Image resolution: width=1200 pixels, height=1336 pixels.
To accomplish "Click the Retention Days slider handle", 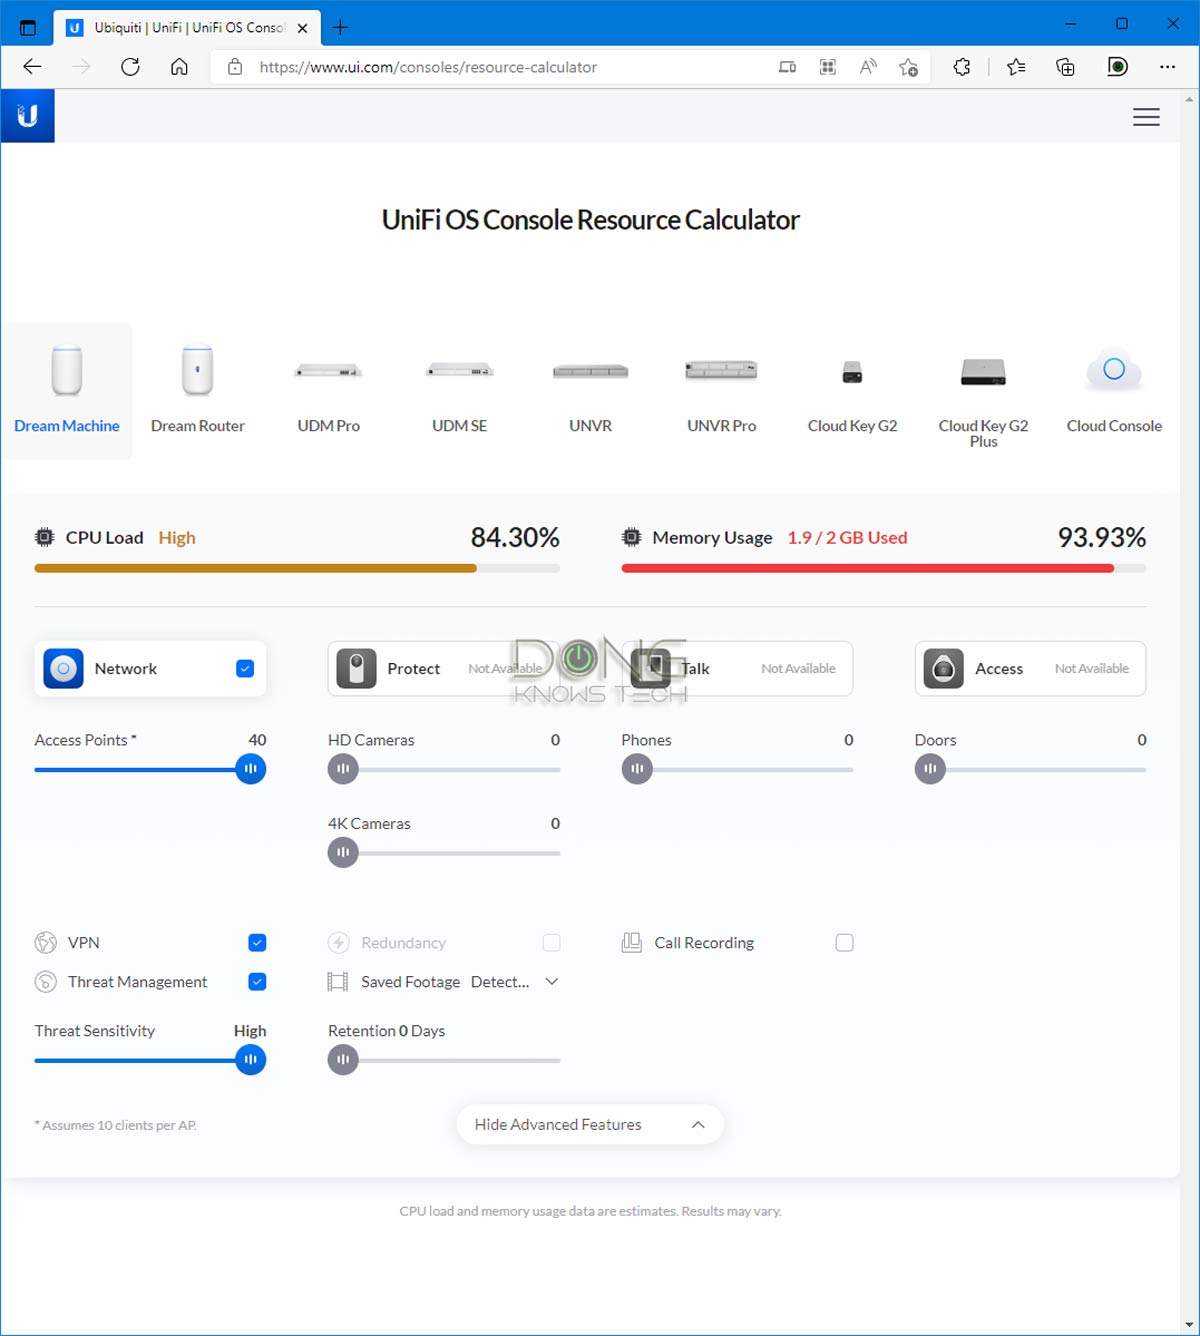I will coord(343,1059).
